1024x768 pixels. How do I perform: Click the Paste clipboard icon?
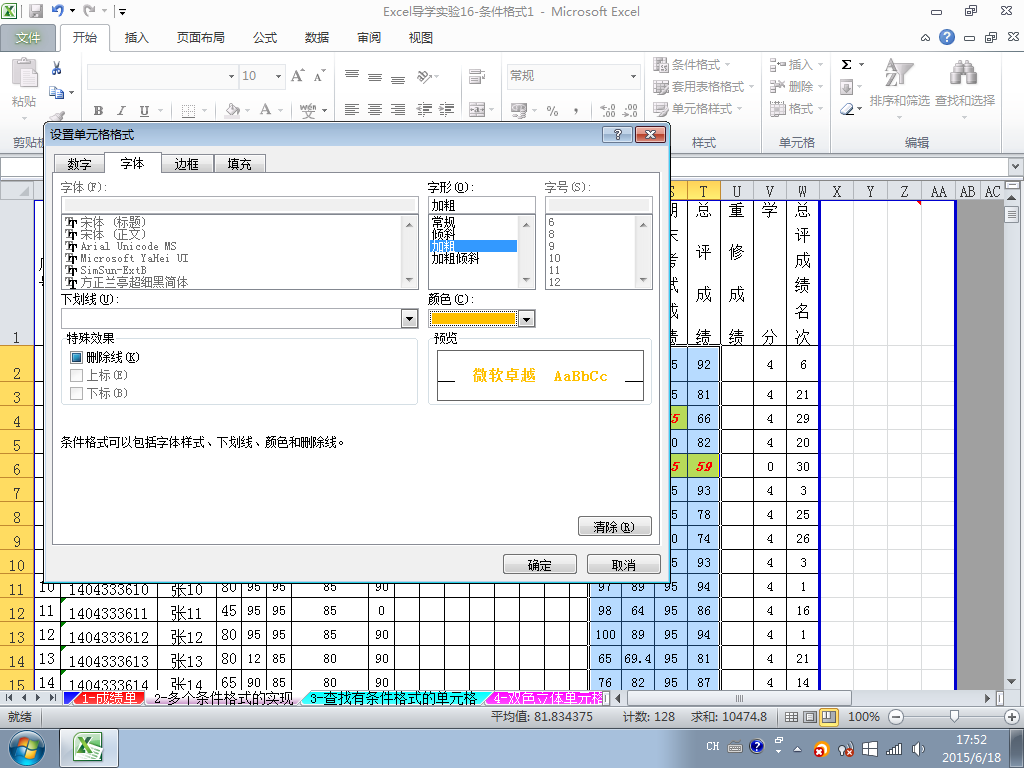[x=24, y=73]
